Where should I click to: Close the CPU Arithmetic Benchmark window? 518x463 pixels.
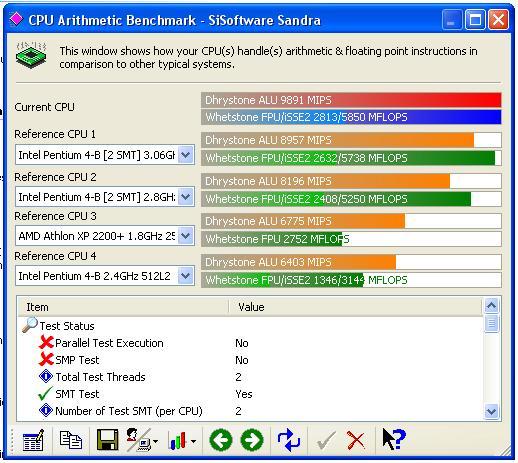tap(498, 19)
